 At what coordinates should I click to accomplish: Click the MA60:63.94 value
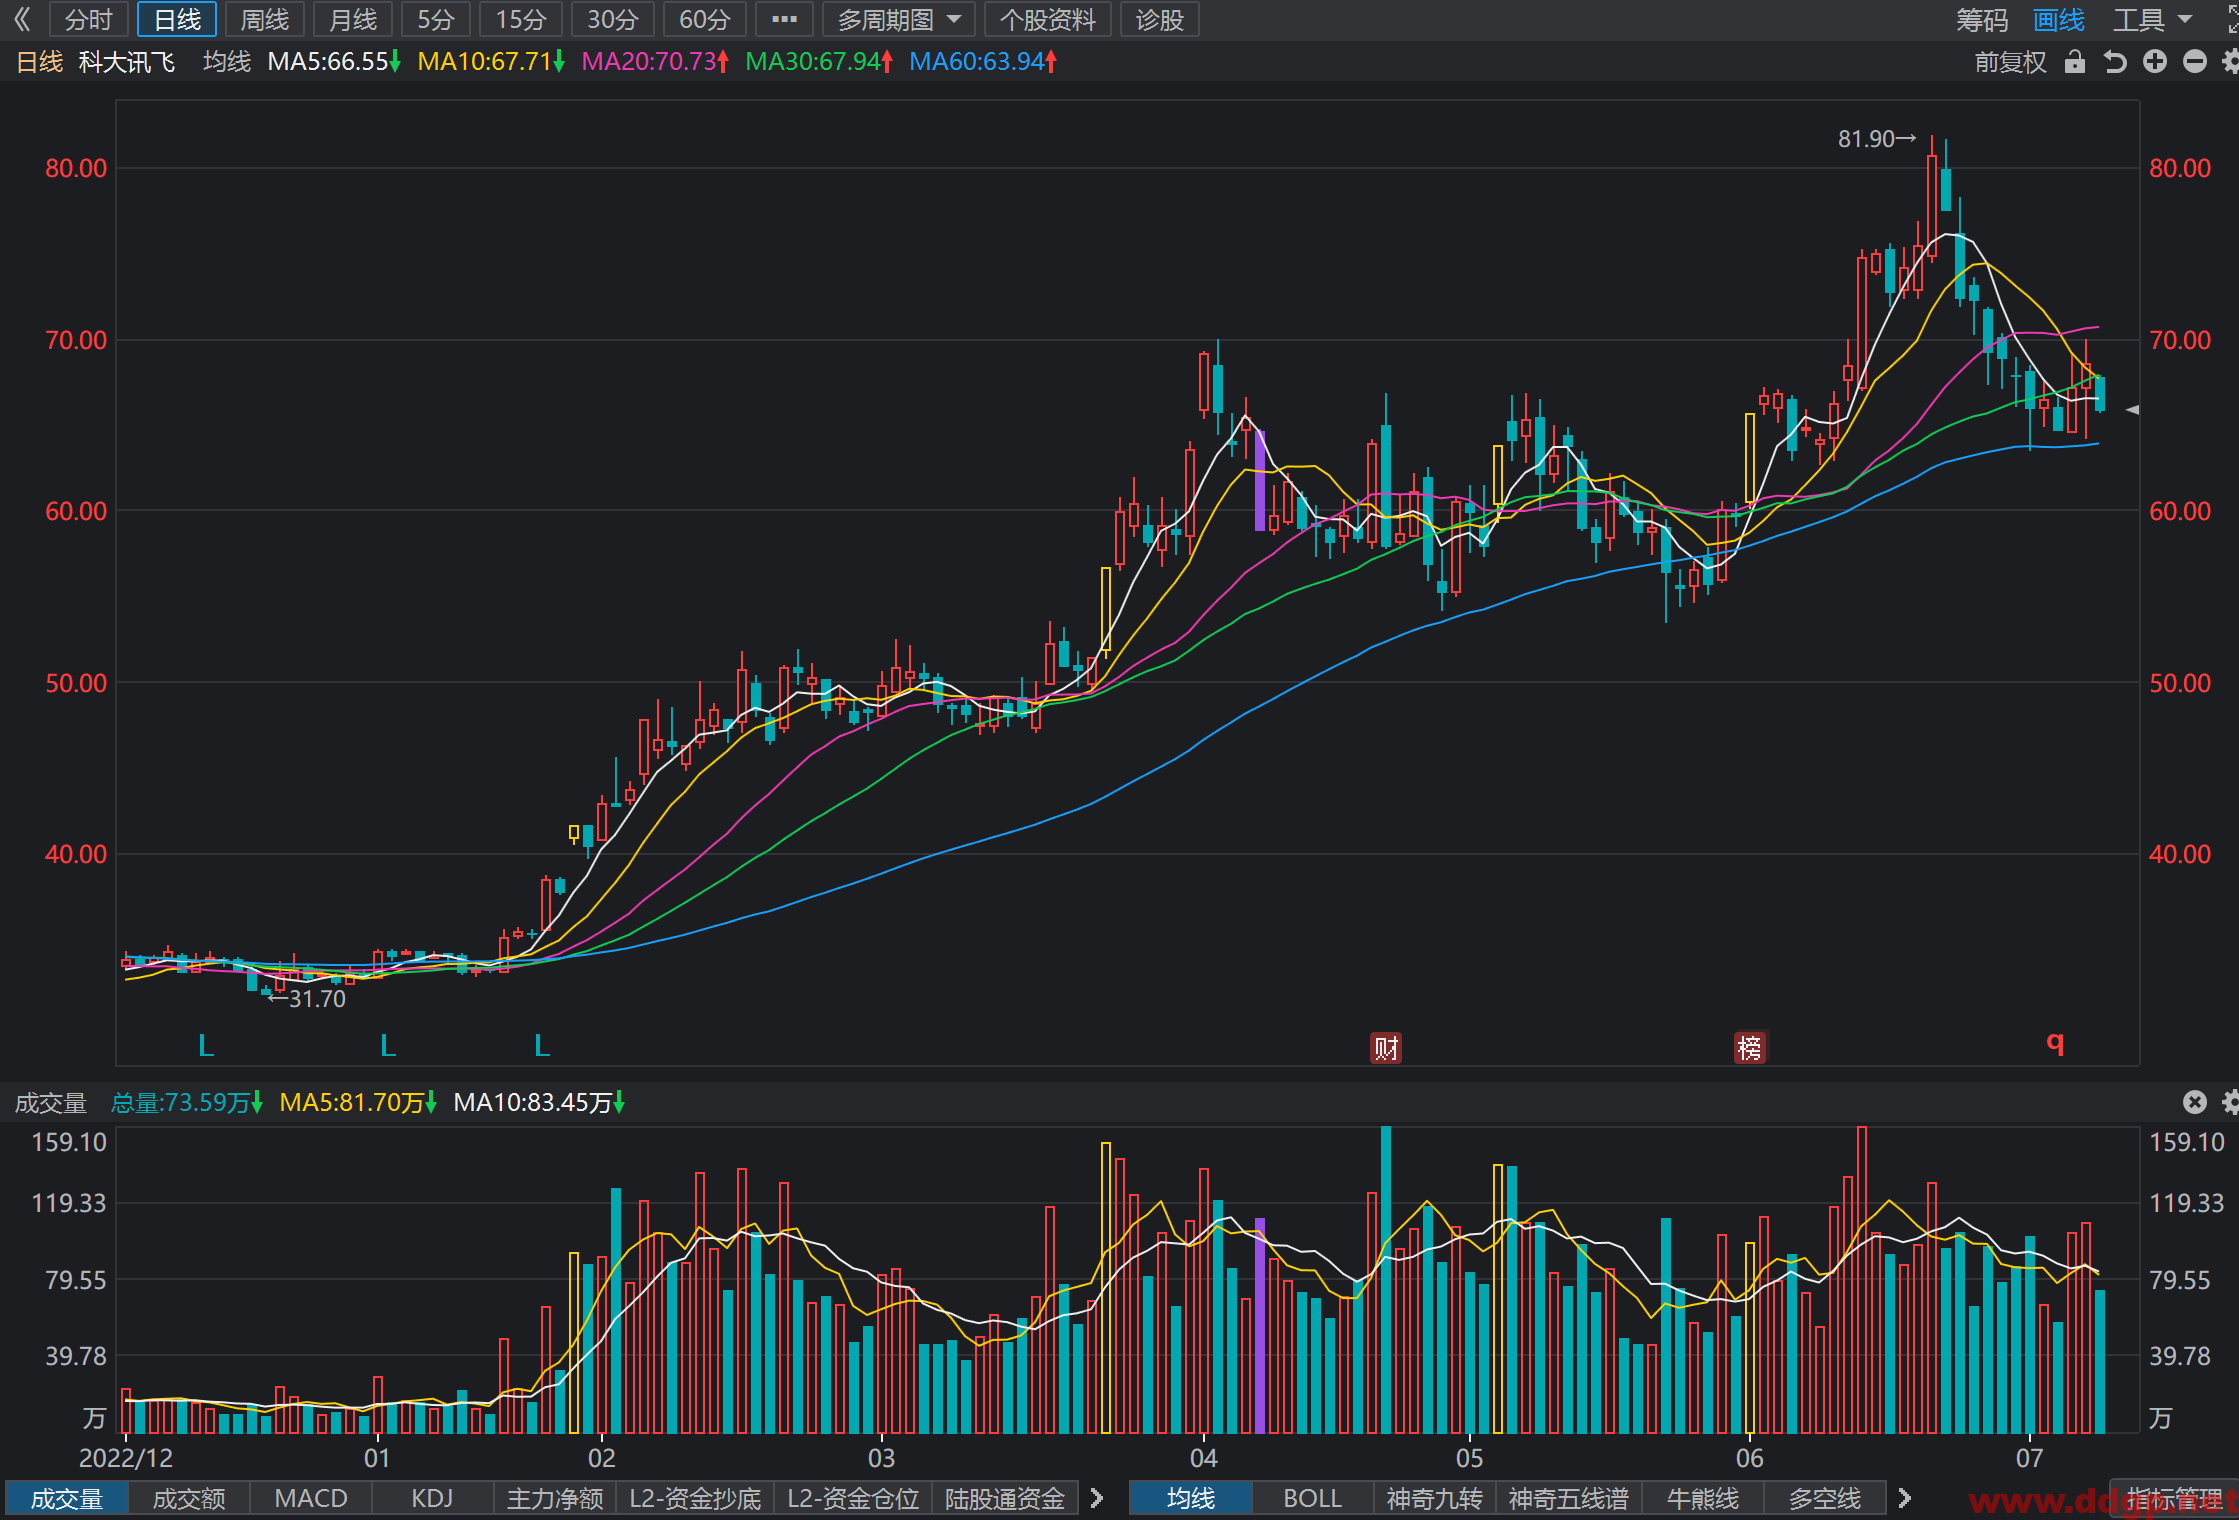983,62
